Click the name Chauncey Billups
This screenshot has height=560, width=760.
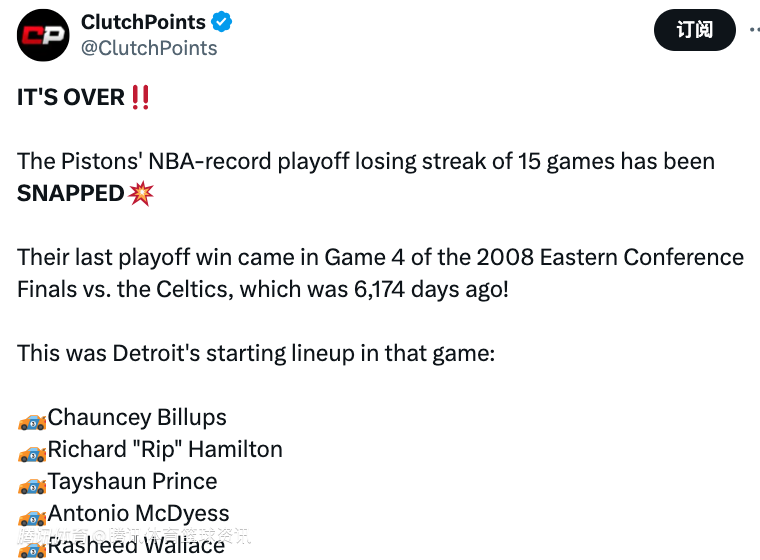coord(137,418)
